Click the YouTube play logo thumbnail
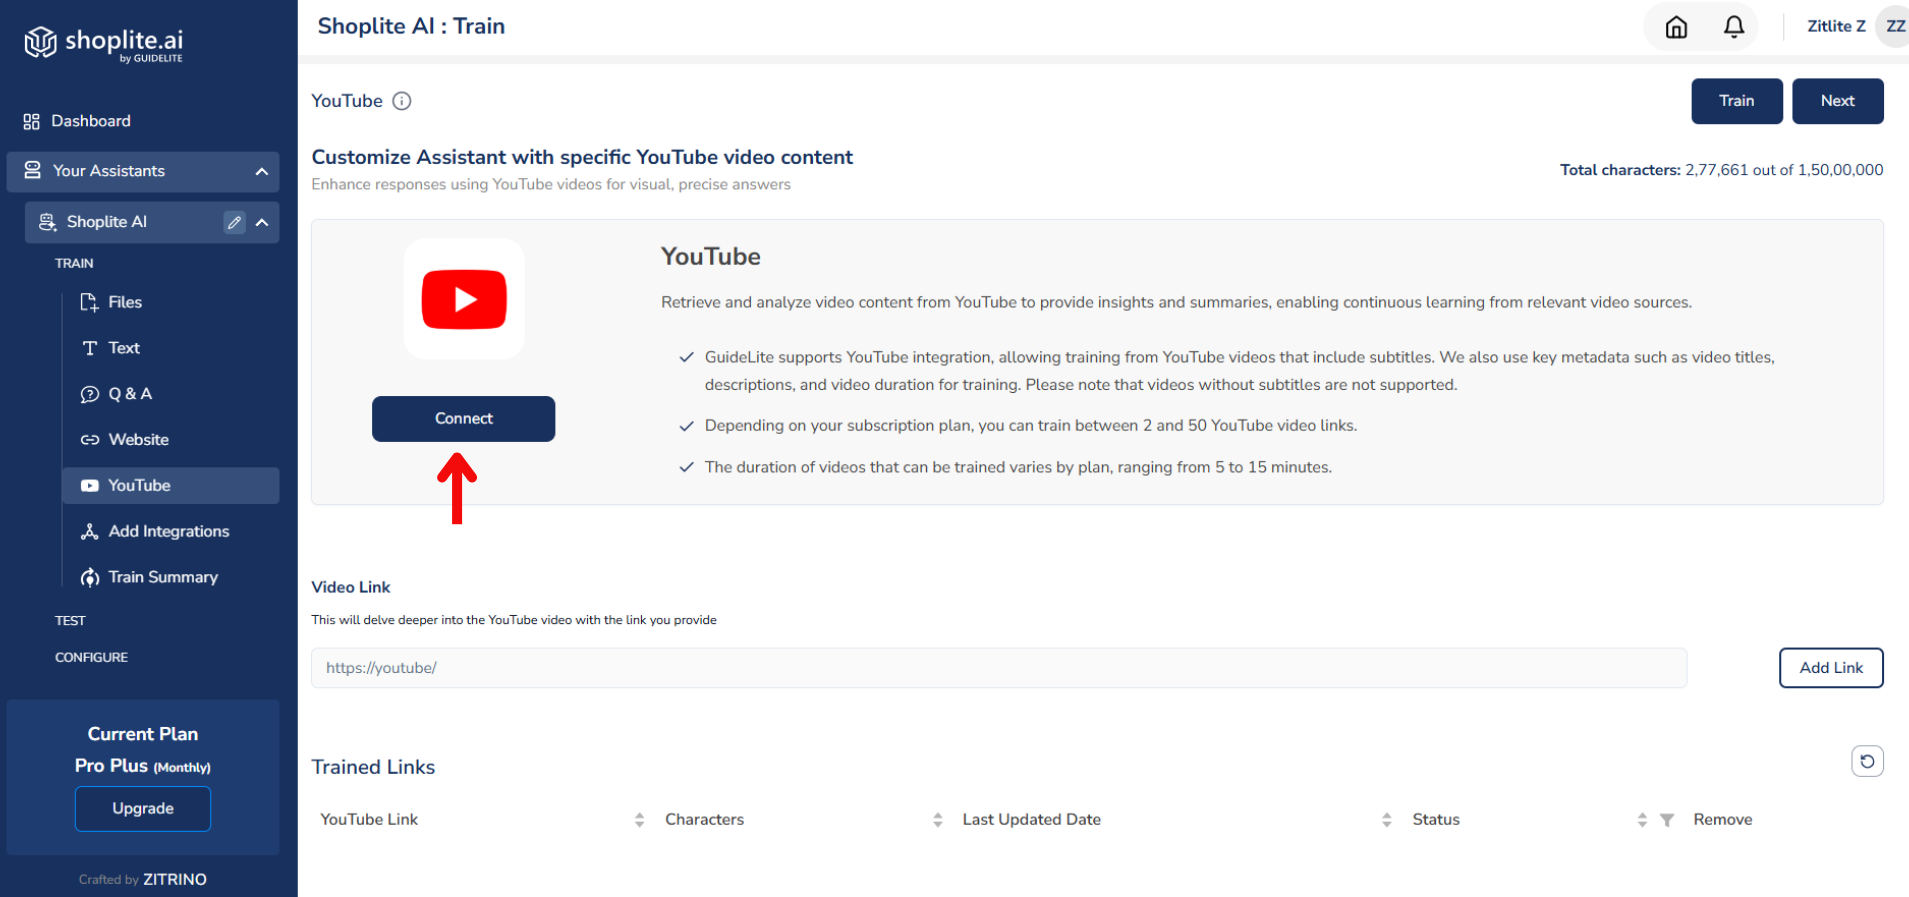Viewport: 1909px width, 897px height. 464,299
